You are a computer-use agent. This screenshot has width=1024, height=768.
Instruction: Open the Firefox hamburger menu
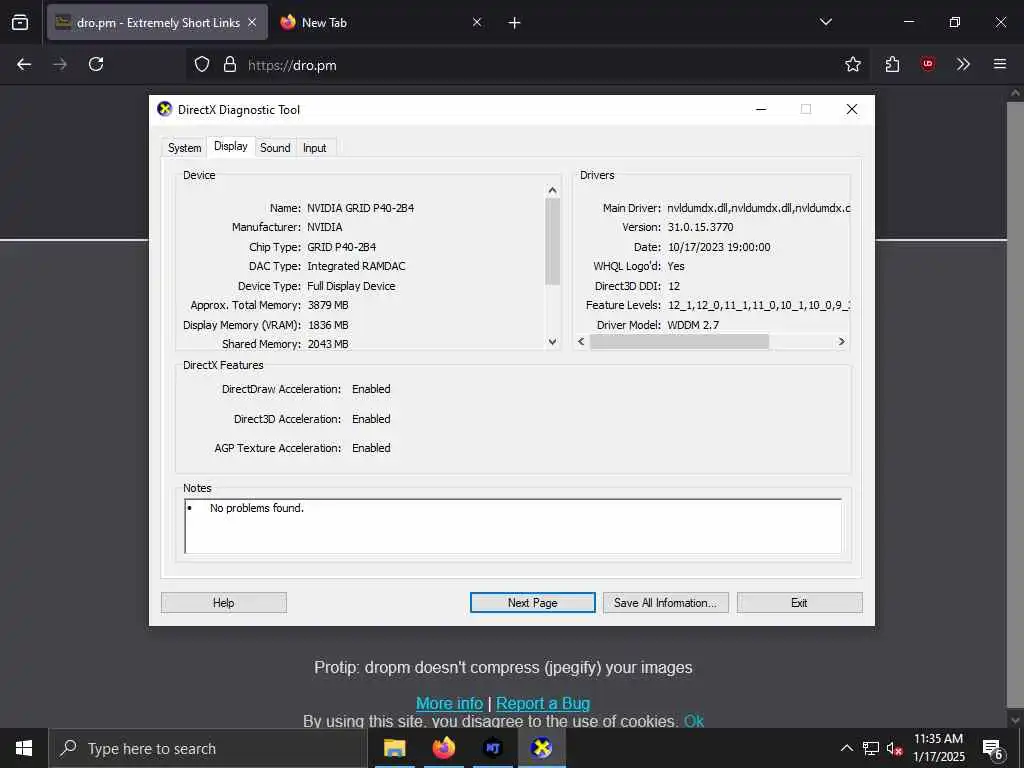[x=999, y=64]
